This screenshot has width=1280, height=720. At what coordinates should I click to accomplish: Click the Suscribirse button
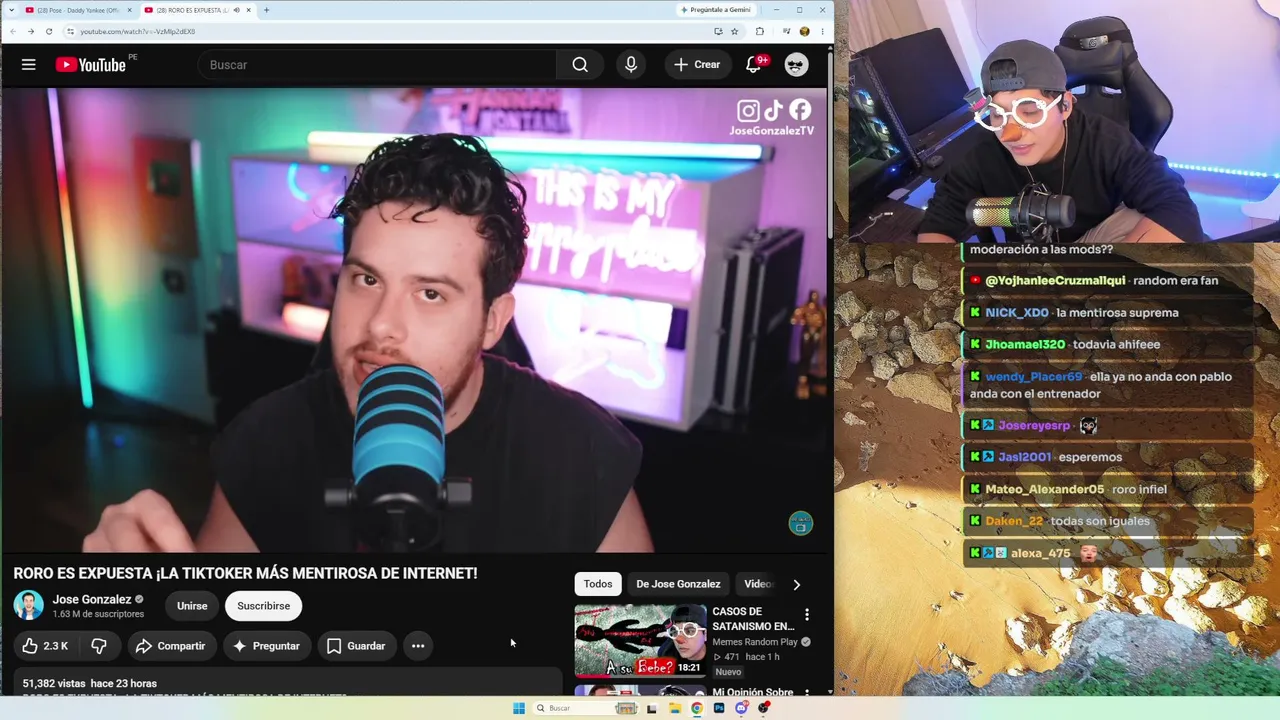[x=264, y=606]
